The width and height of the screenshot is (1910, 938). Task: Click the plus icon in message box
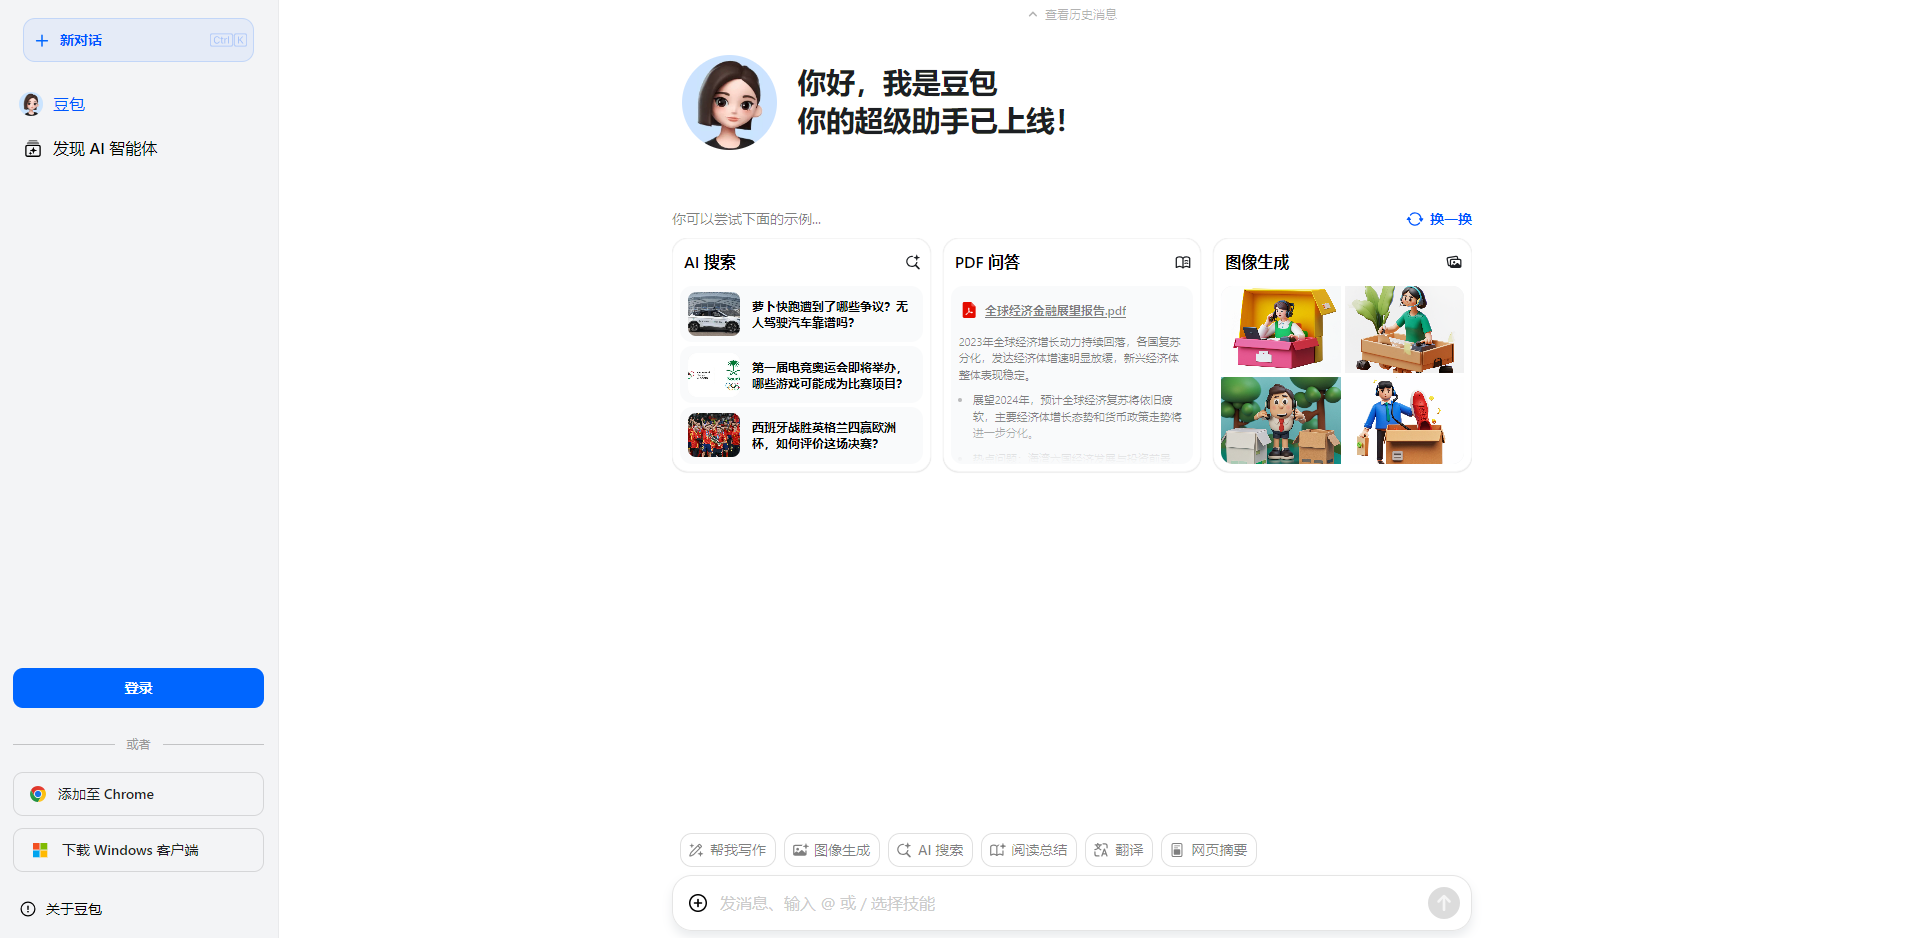[x=697, y=902]
